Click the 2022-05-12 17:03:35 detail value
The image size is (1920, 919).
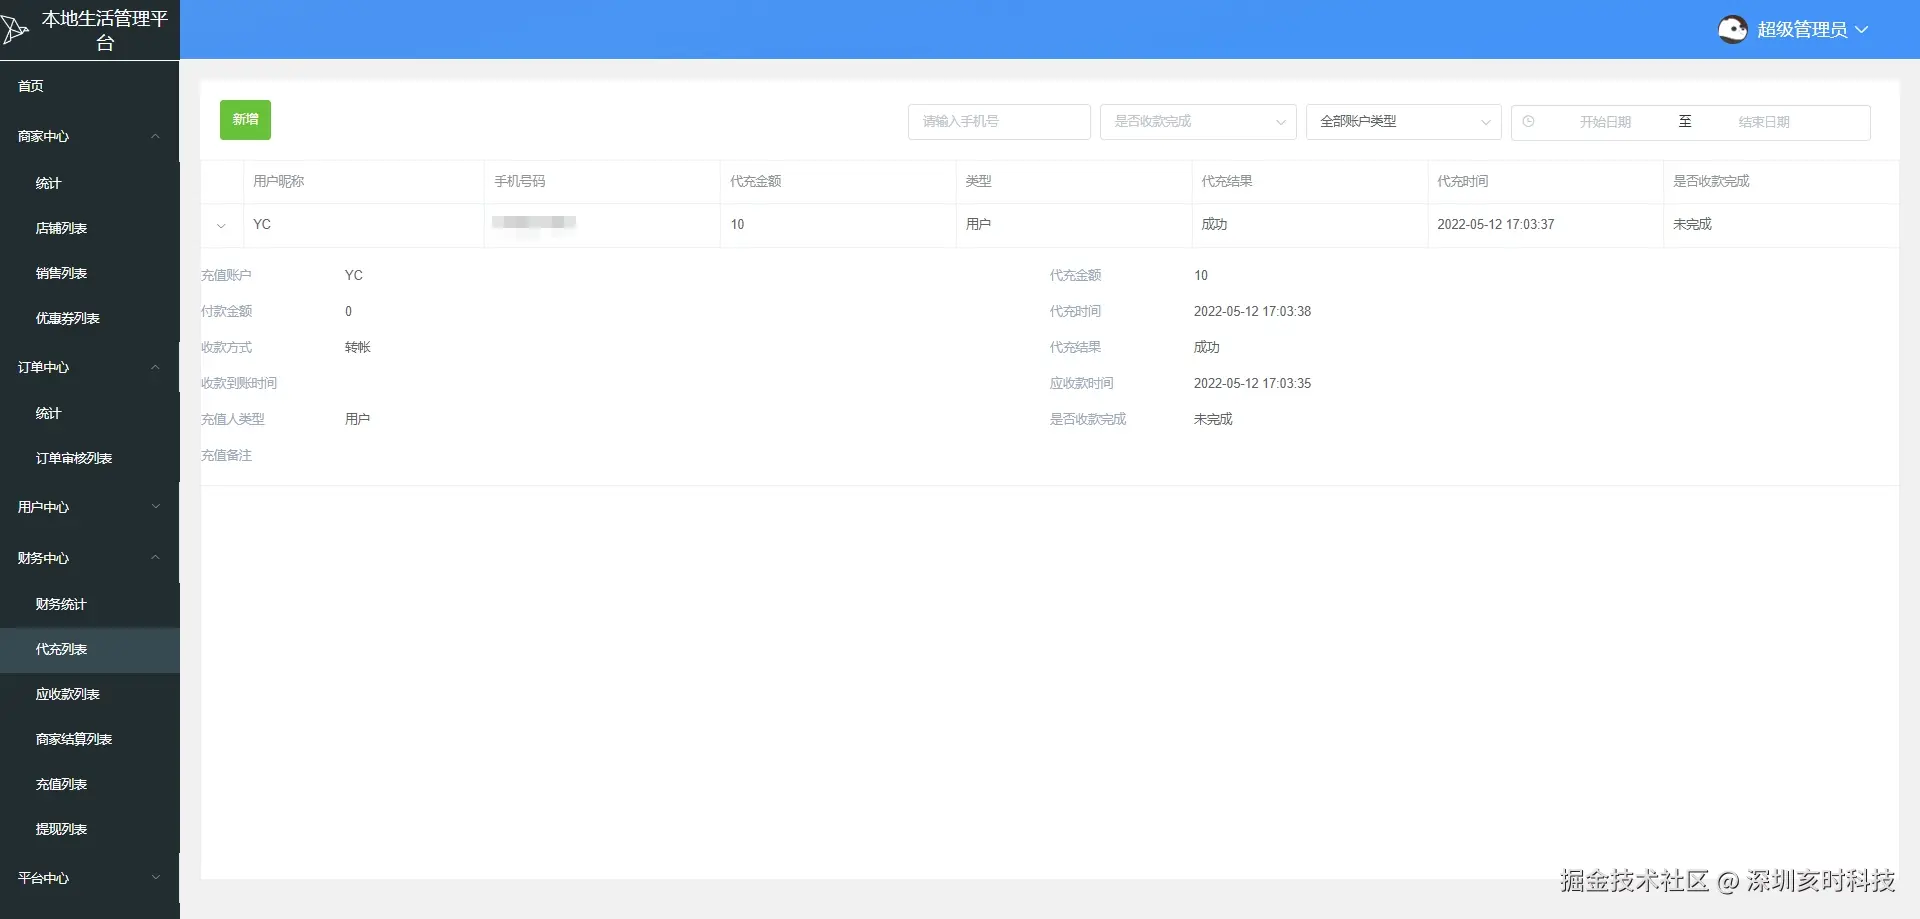tap(1253, 383)
